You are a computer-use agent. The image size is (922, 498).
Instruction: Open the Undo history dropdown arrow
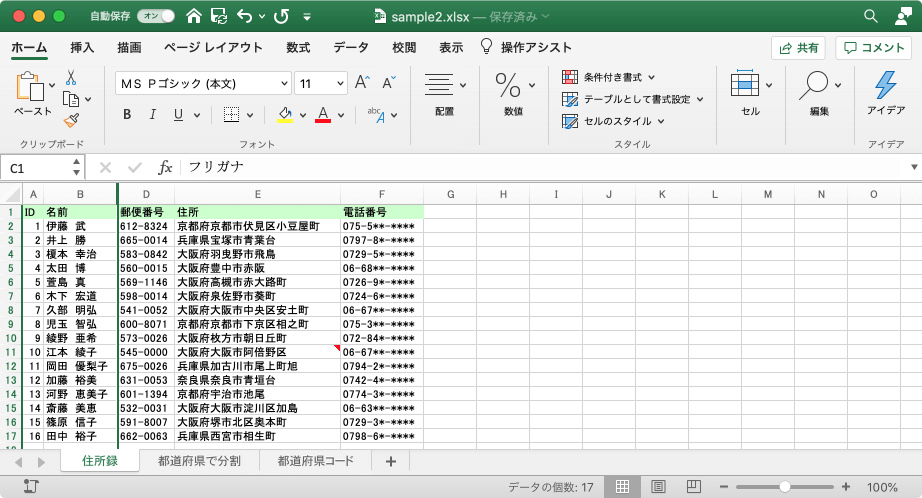click(262, 16)
